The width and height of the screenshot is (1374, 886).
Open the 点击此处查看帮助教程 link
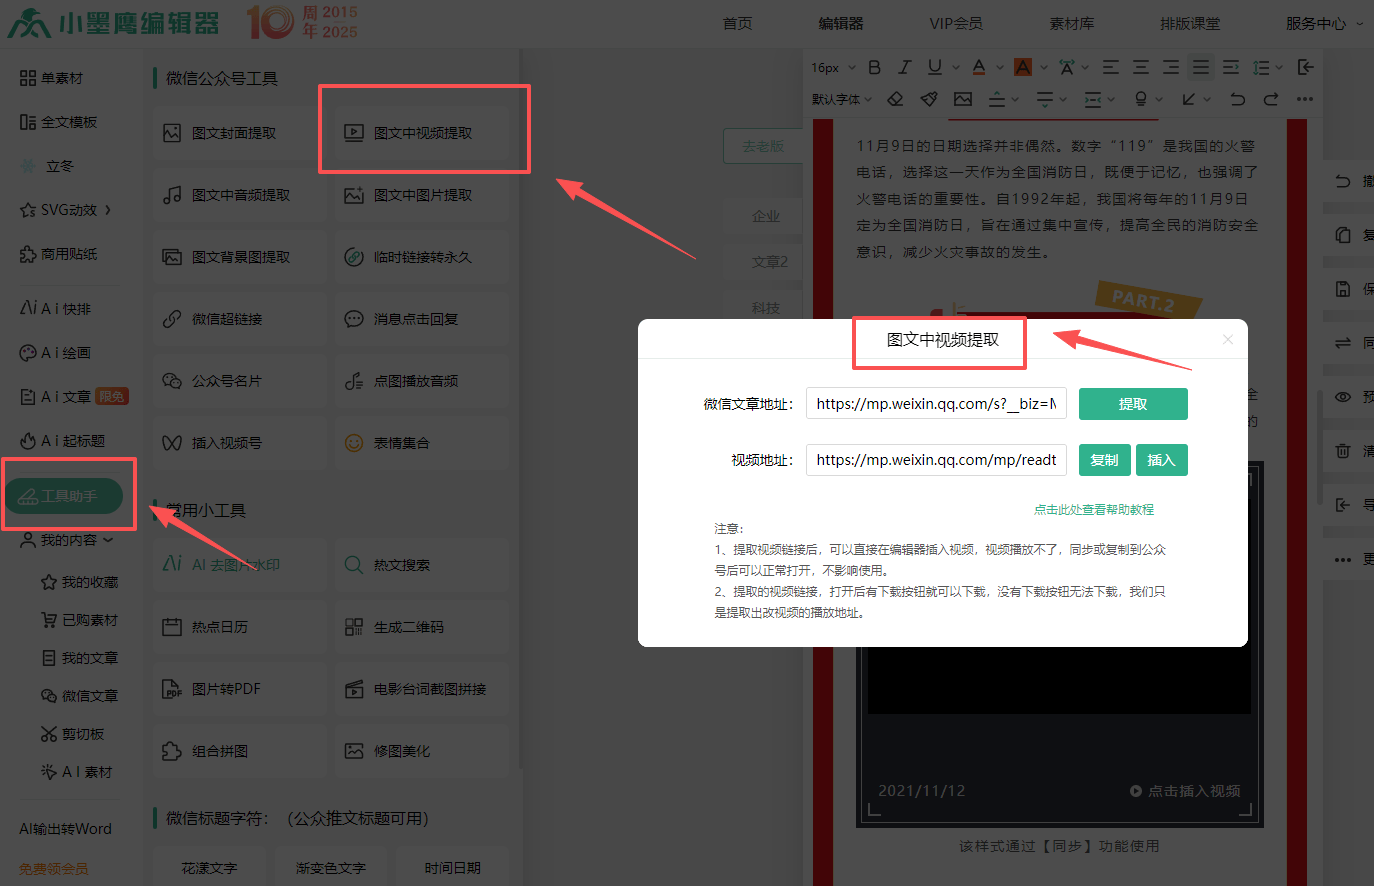tap(1093, 510)
